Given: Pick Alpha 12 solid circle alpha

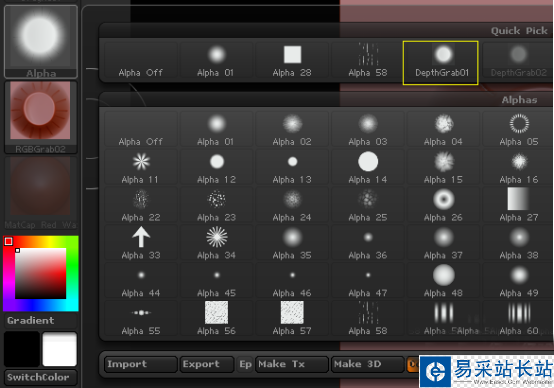Looking at the screenshot, I should (x=216, y=167).
